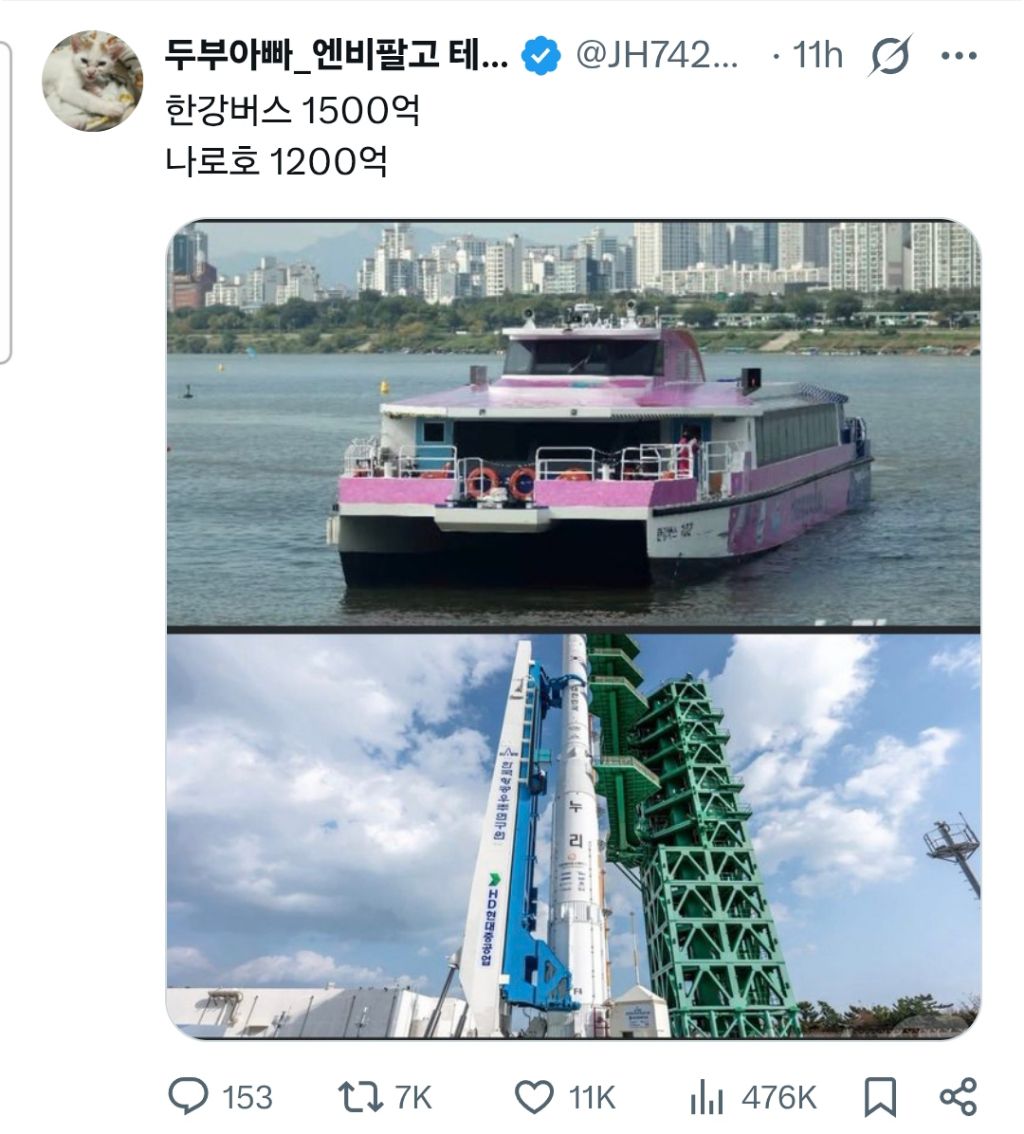Open the pink Han River bus photo
This screenshot has width=1024, height=1134.
point(573,422)
